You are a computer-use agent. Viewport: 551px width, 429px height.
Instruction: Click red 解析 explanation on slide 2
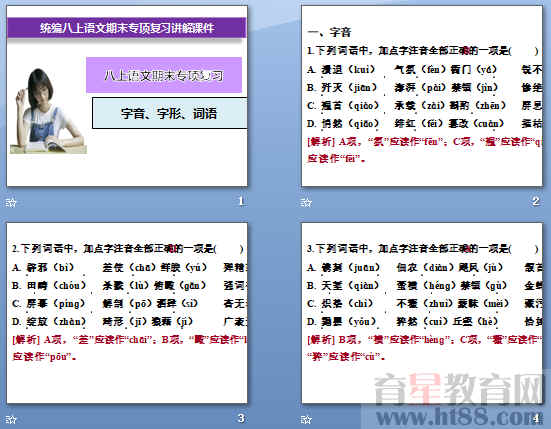pos(424,150)
